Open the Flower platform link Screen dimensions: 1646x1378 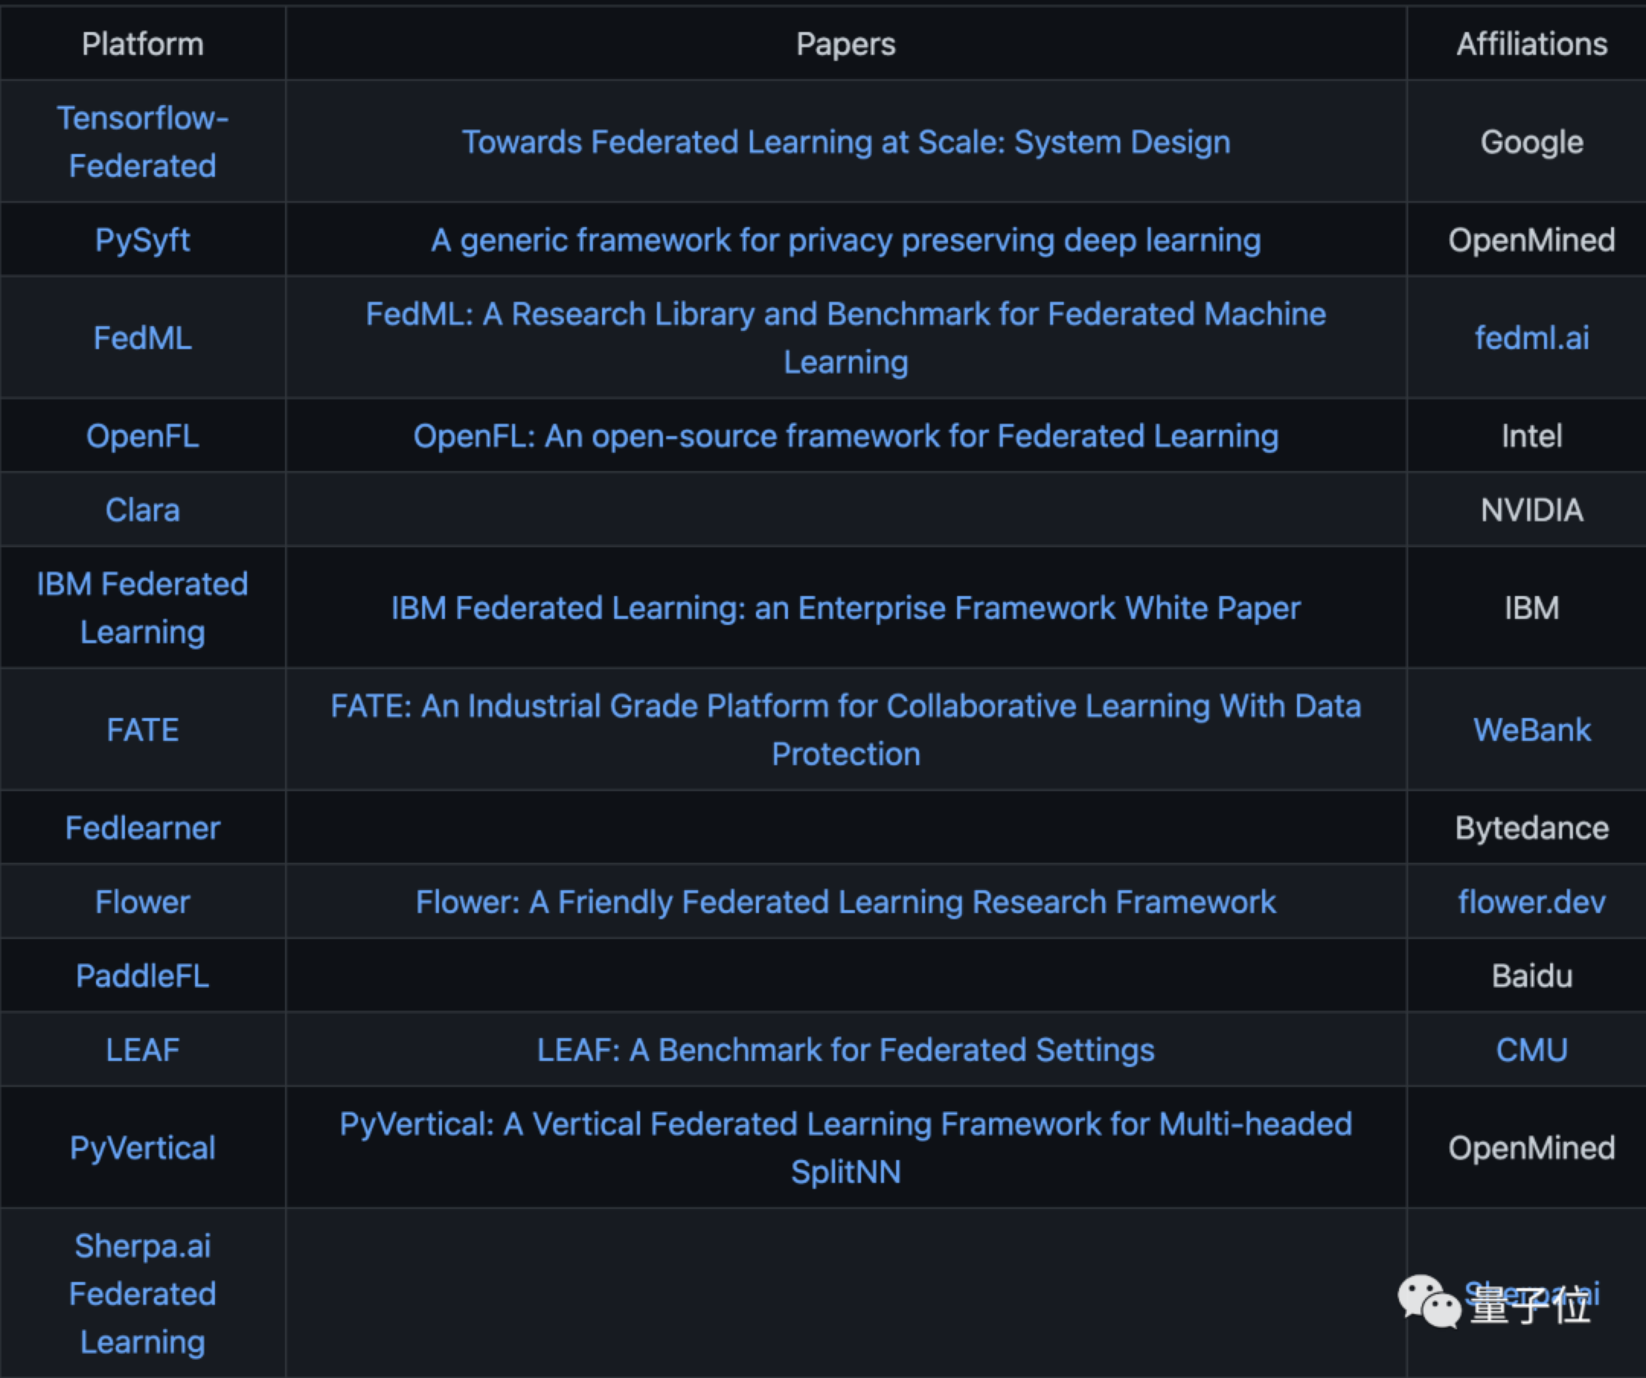143,902
